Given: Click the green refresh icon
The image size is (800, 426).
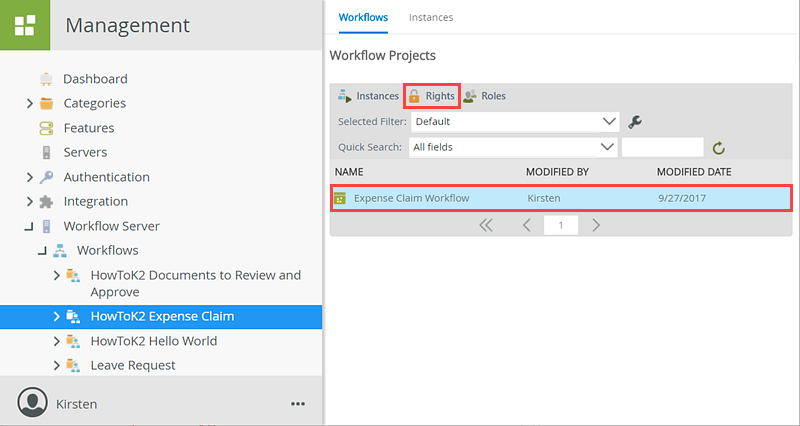Looking at the screenshot, I should (x=718, y=148).
